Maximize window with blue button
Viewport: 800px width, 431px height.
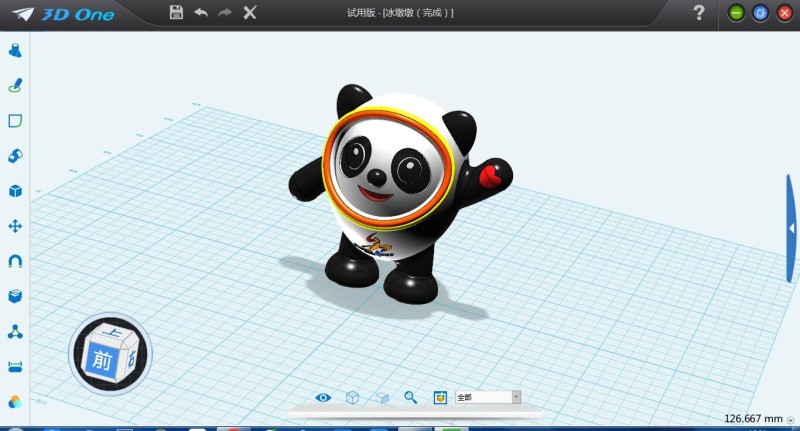pyautogui.click(x=760, y=13)
